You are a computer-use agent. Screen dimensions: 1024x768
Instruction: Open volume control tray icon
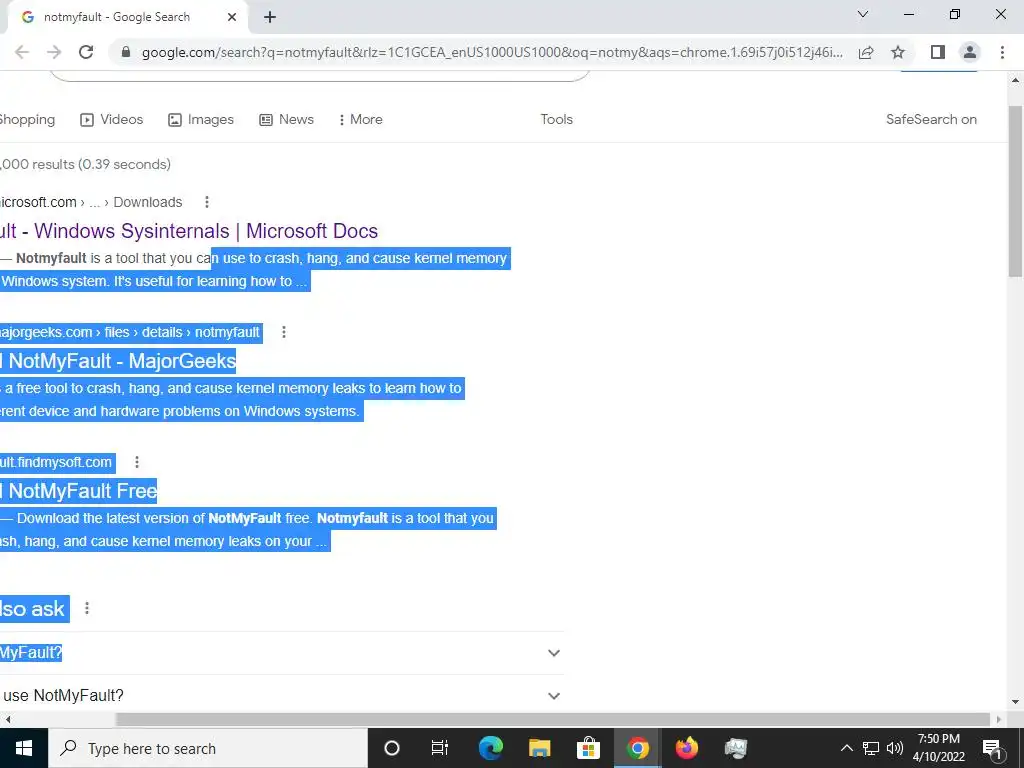point(895,748)
